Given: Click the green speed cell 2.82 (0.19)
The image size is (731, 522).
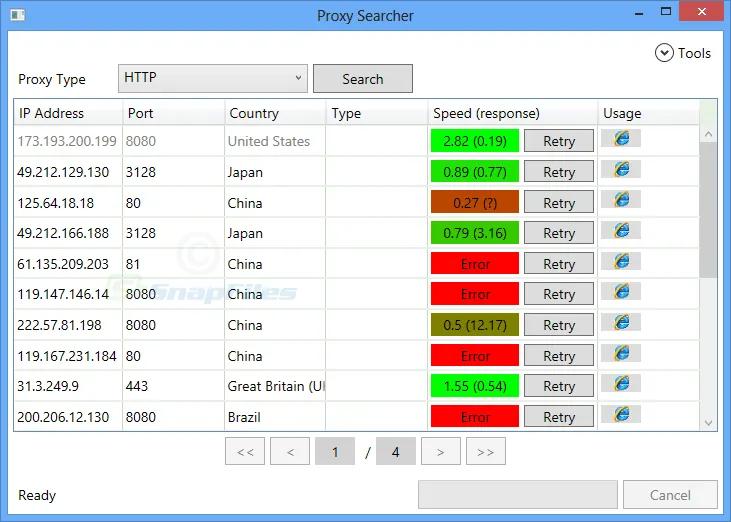Looking at the screenshot, I should pyautogui.click(x=475, y=141).
